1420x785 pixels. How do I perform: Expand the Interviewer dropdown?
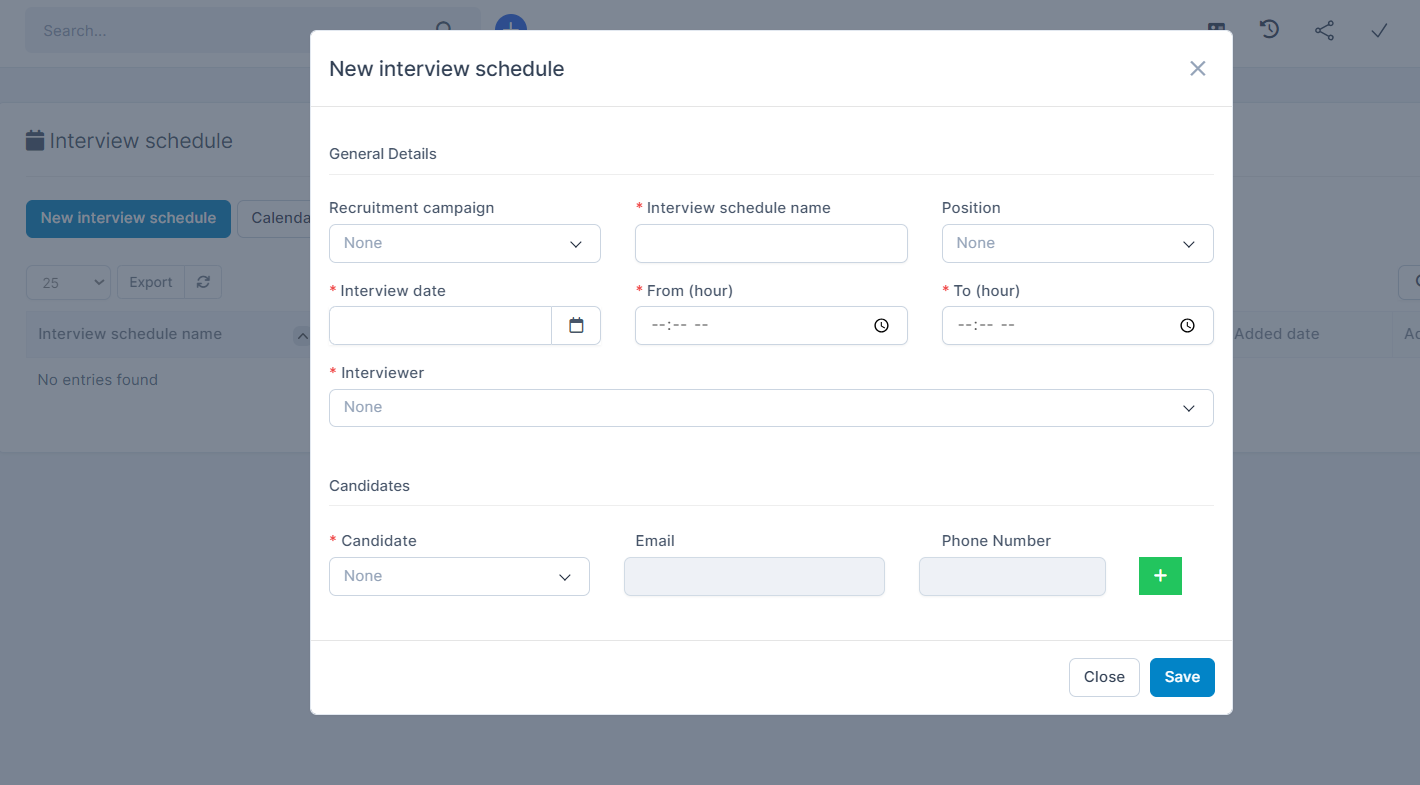click(770, 408)
